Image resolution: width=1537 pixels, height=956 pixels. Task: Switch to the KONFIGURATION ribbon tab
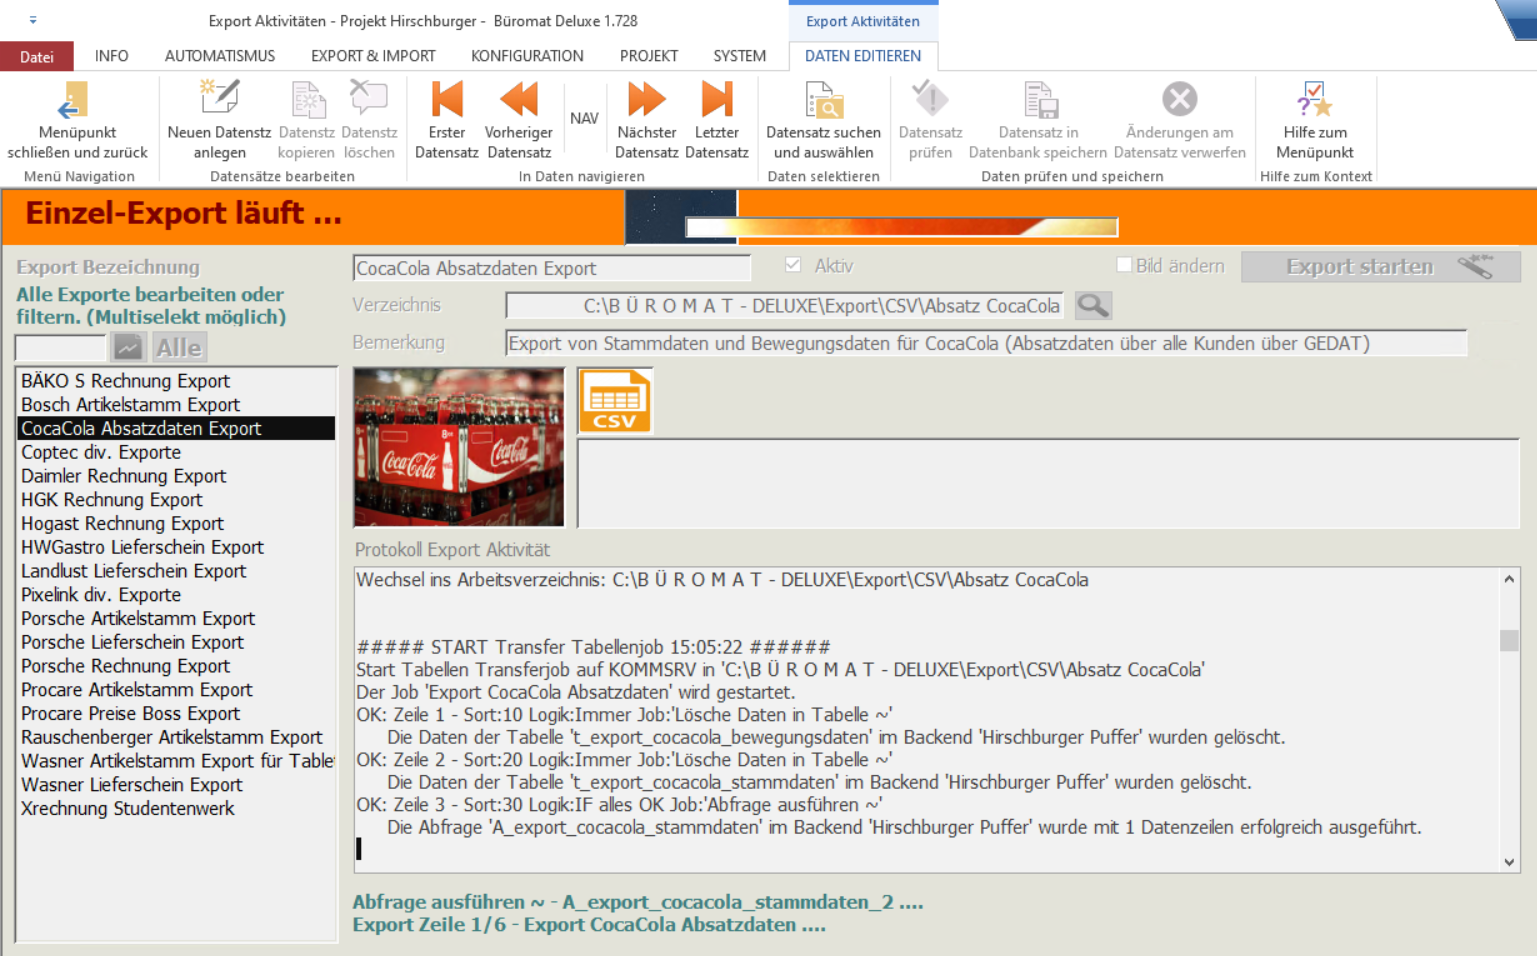point(527,56)
